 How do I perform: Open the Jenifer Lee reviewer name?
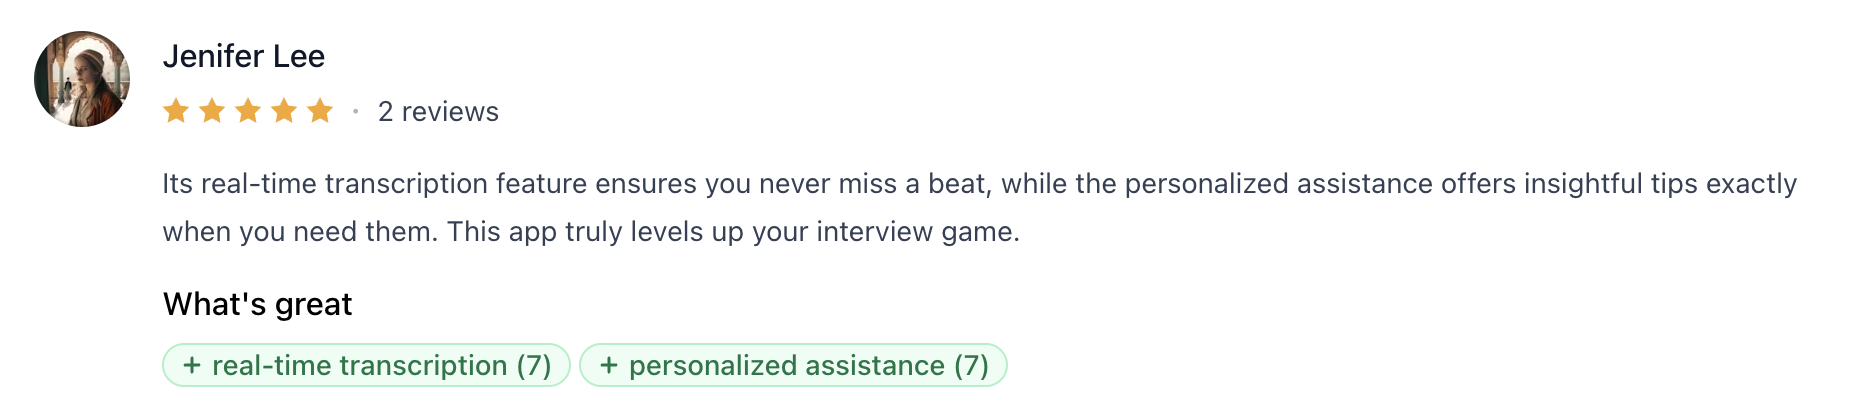tap(244, 56)
